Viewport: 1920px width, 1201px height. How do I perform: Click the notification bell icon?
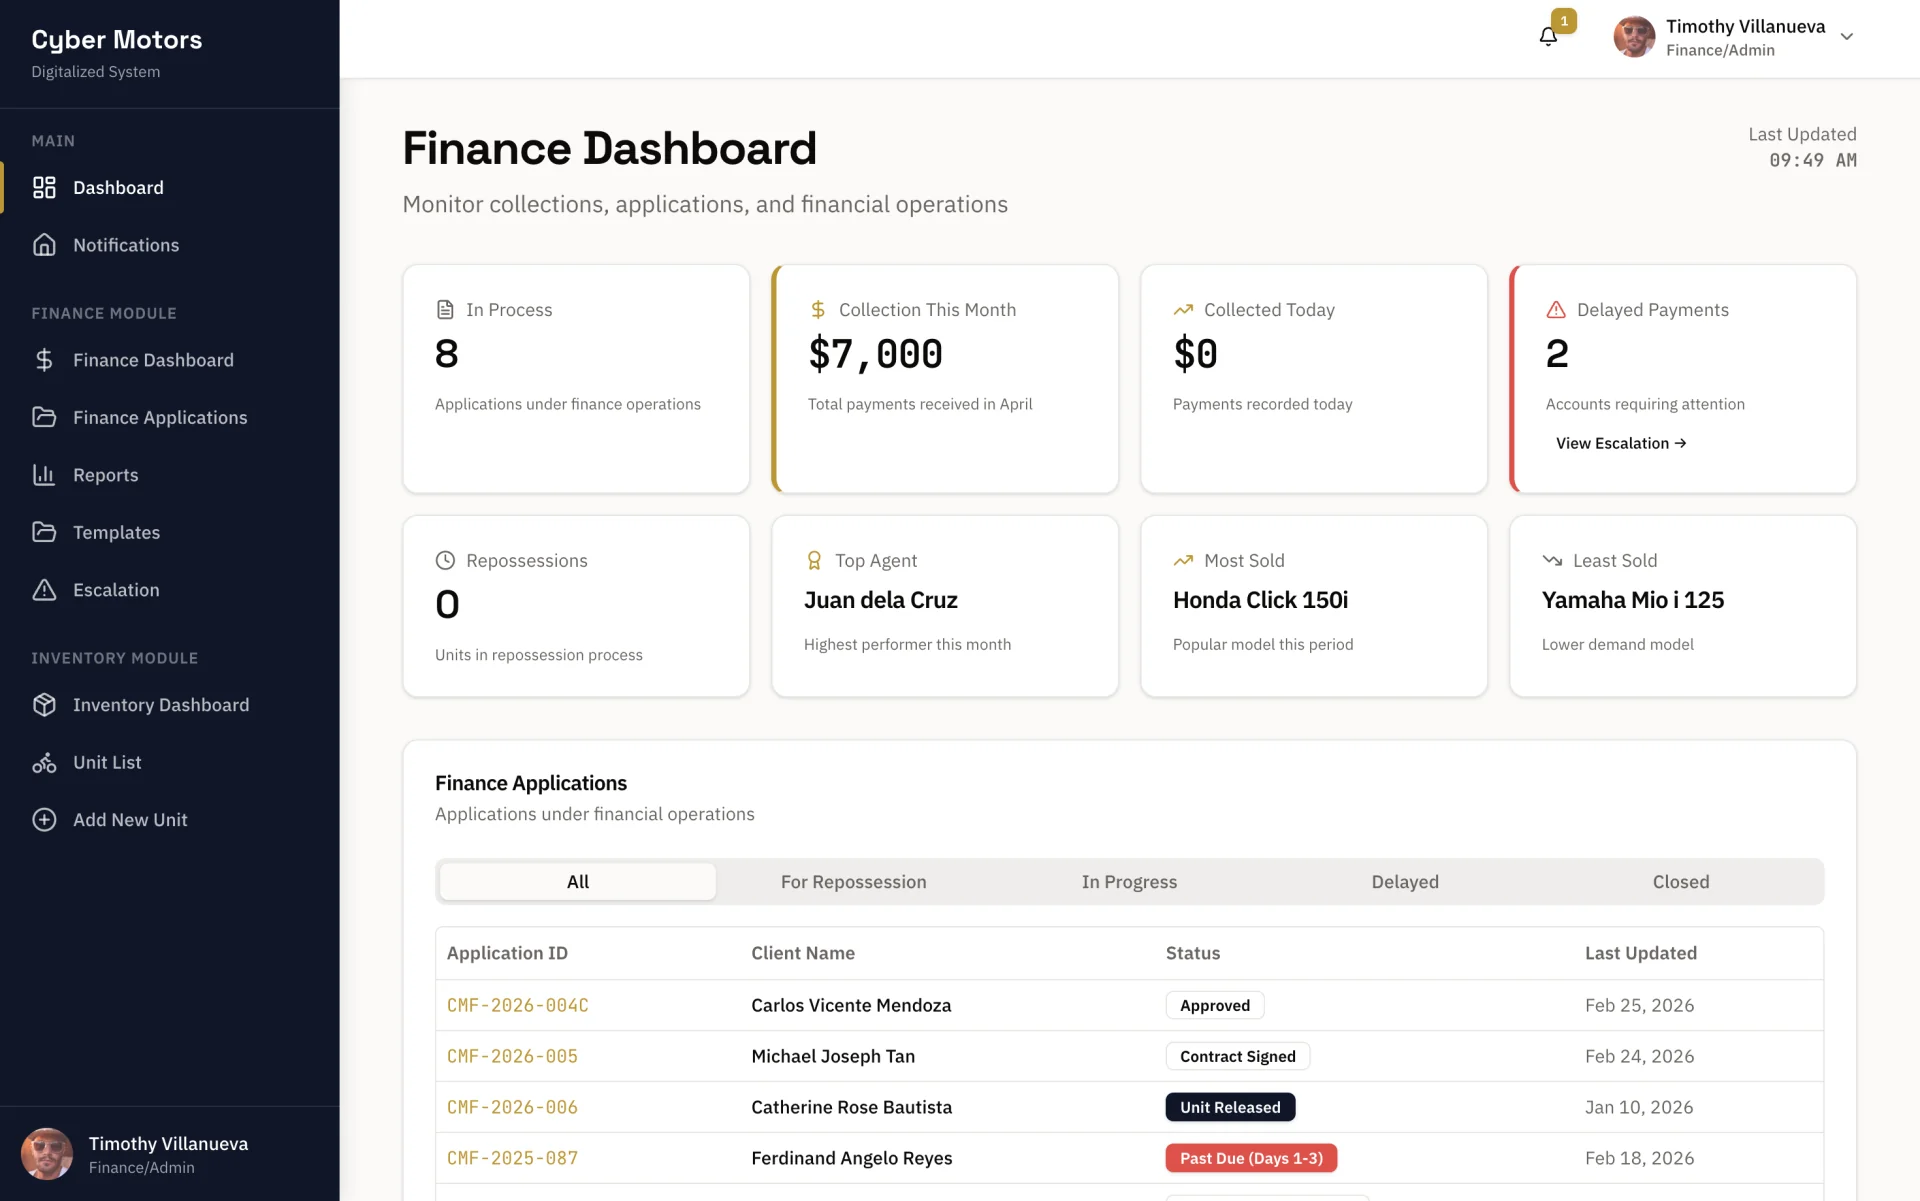pyautogui.click(x=1548, y=37)
